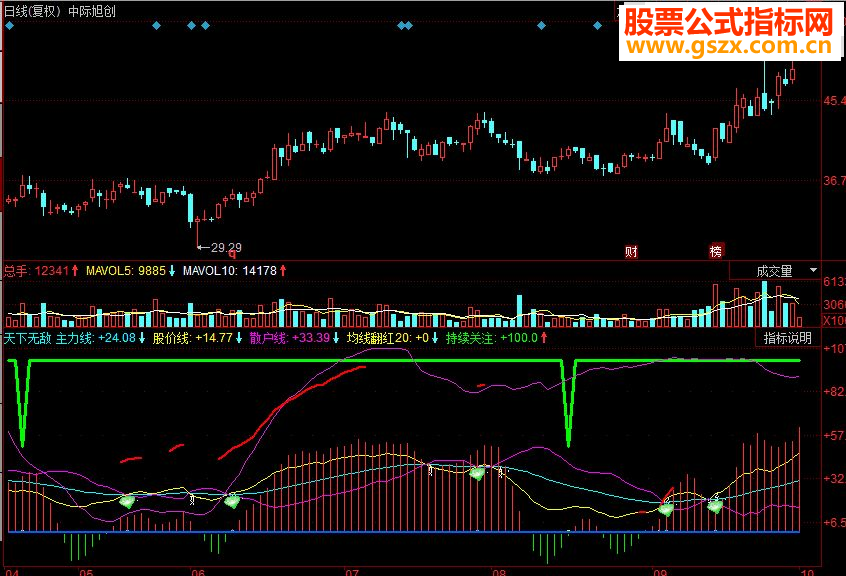Click the 指标说明 button

(787, 338)
